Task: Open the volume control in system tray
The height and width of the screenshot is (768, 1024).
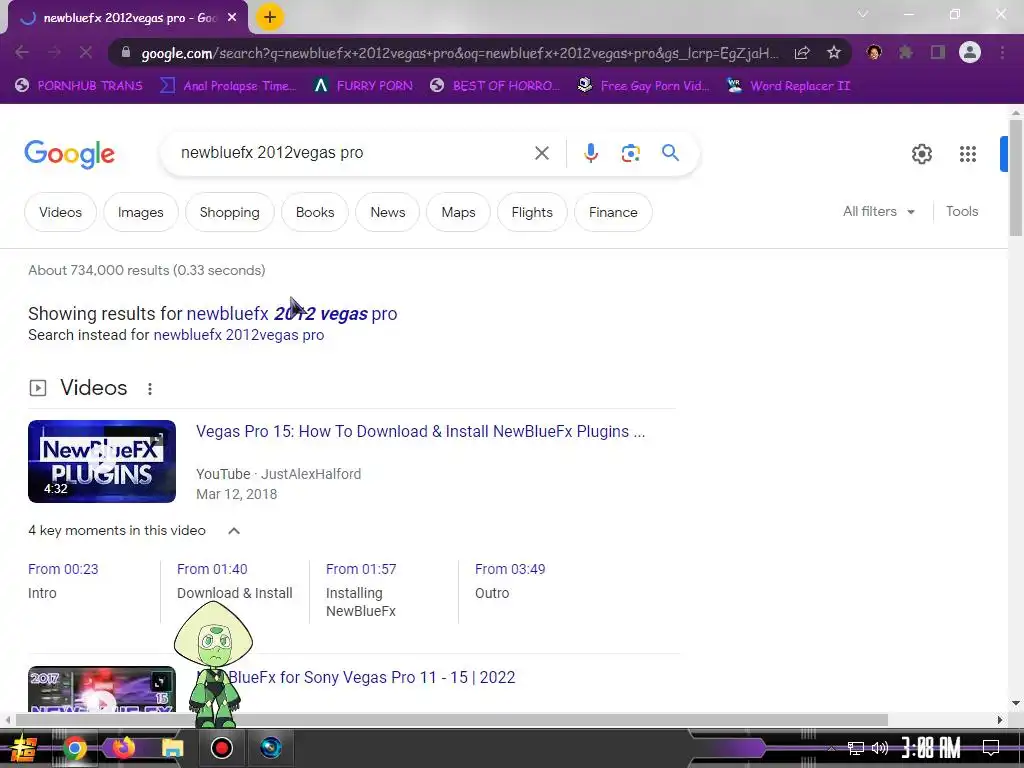Action: [880, 748]
